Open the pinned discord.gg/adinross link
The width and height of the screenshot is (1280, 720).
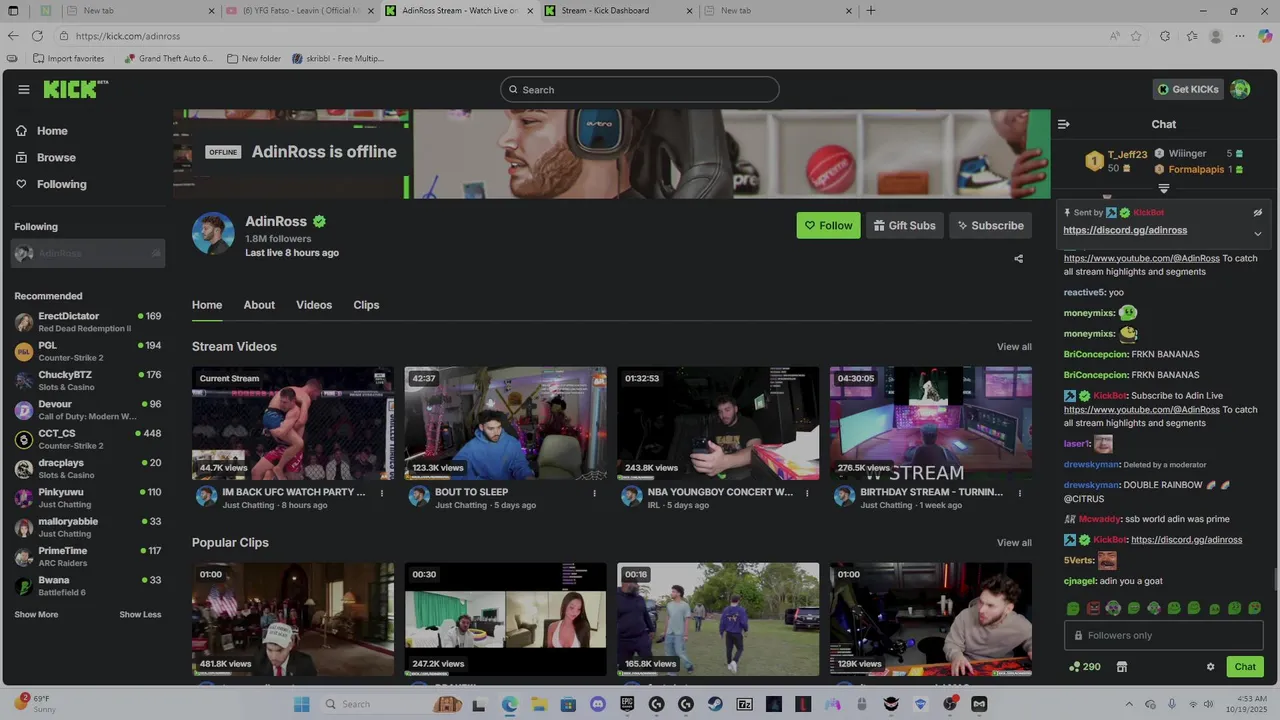[1125, 230]
